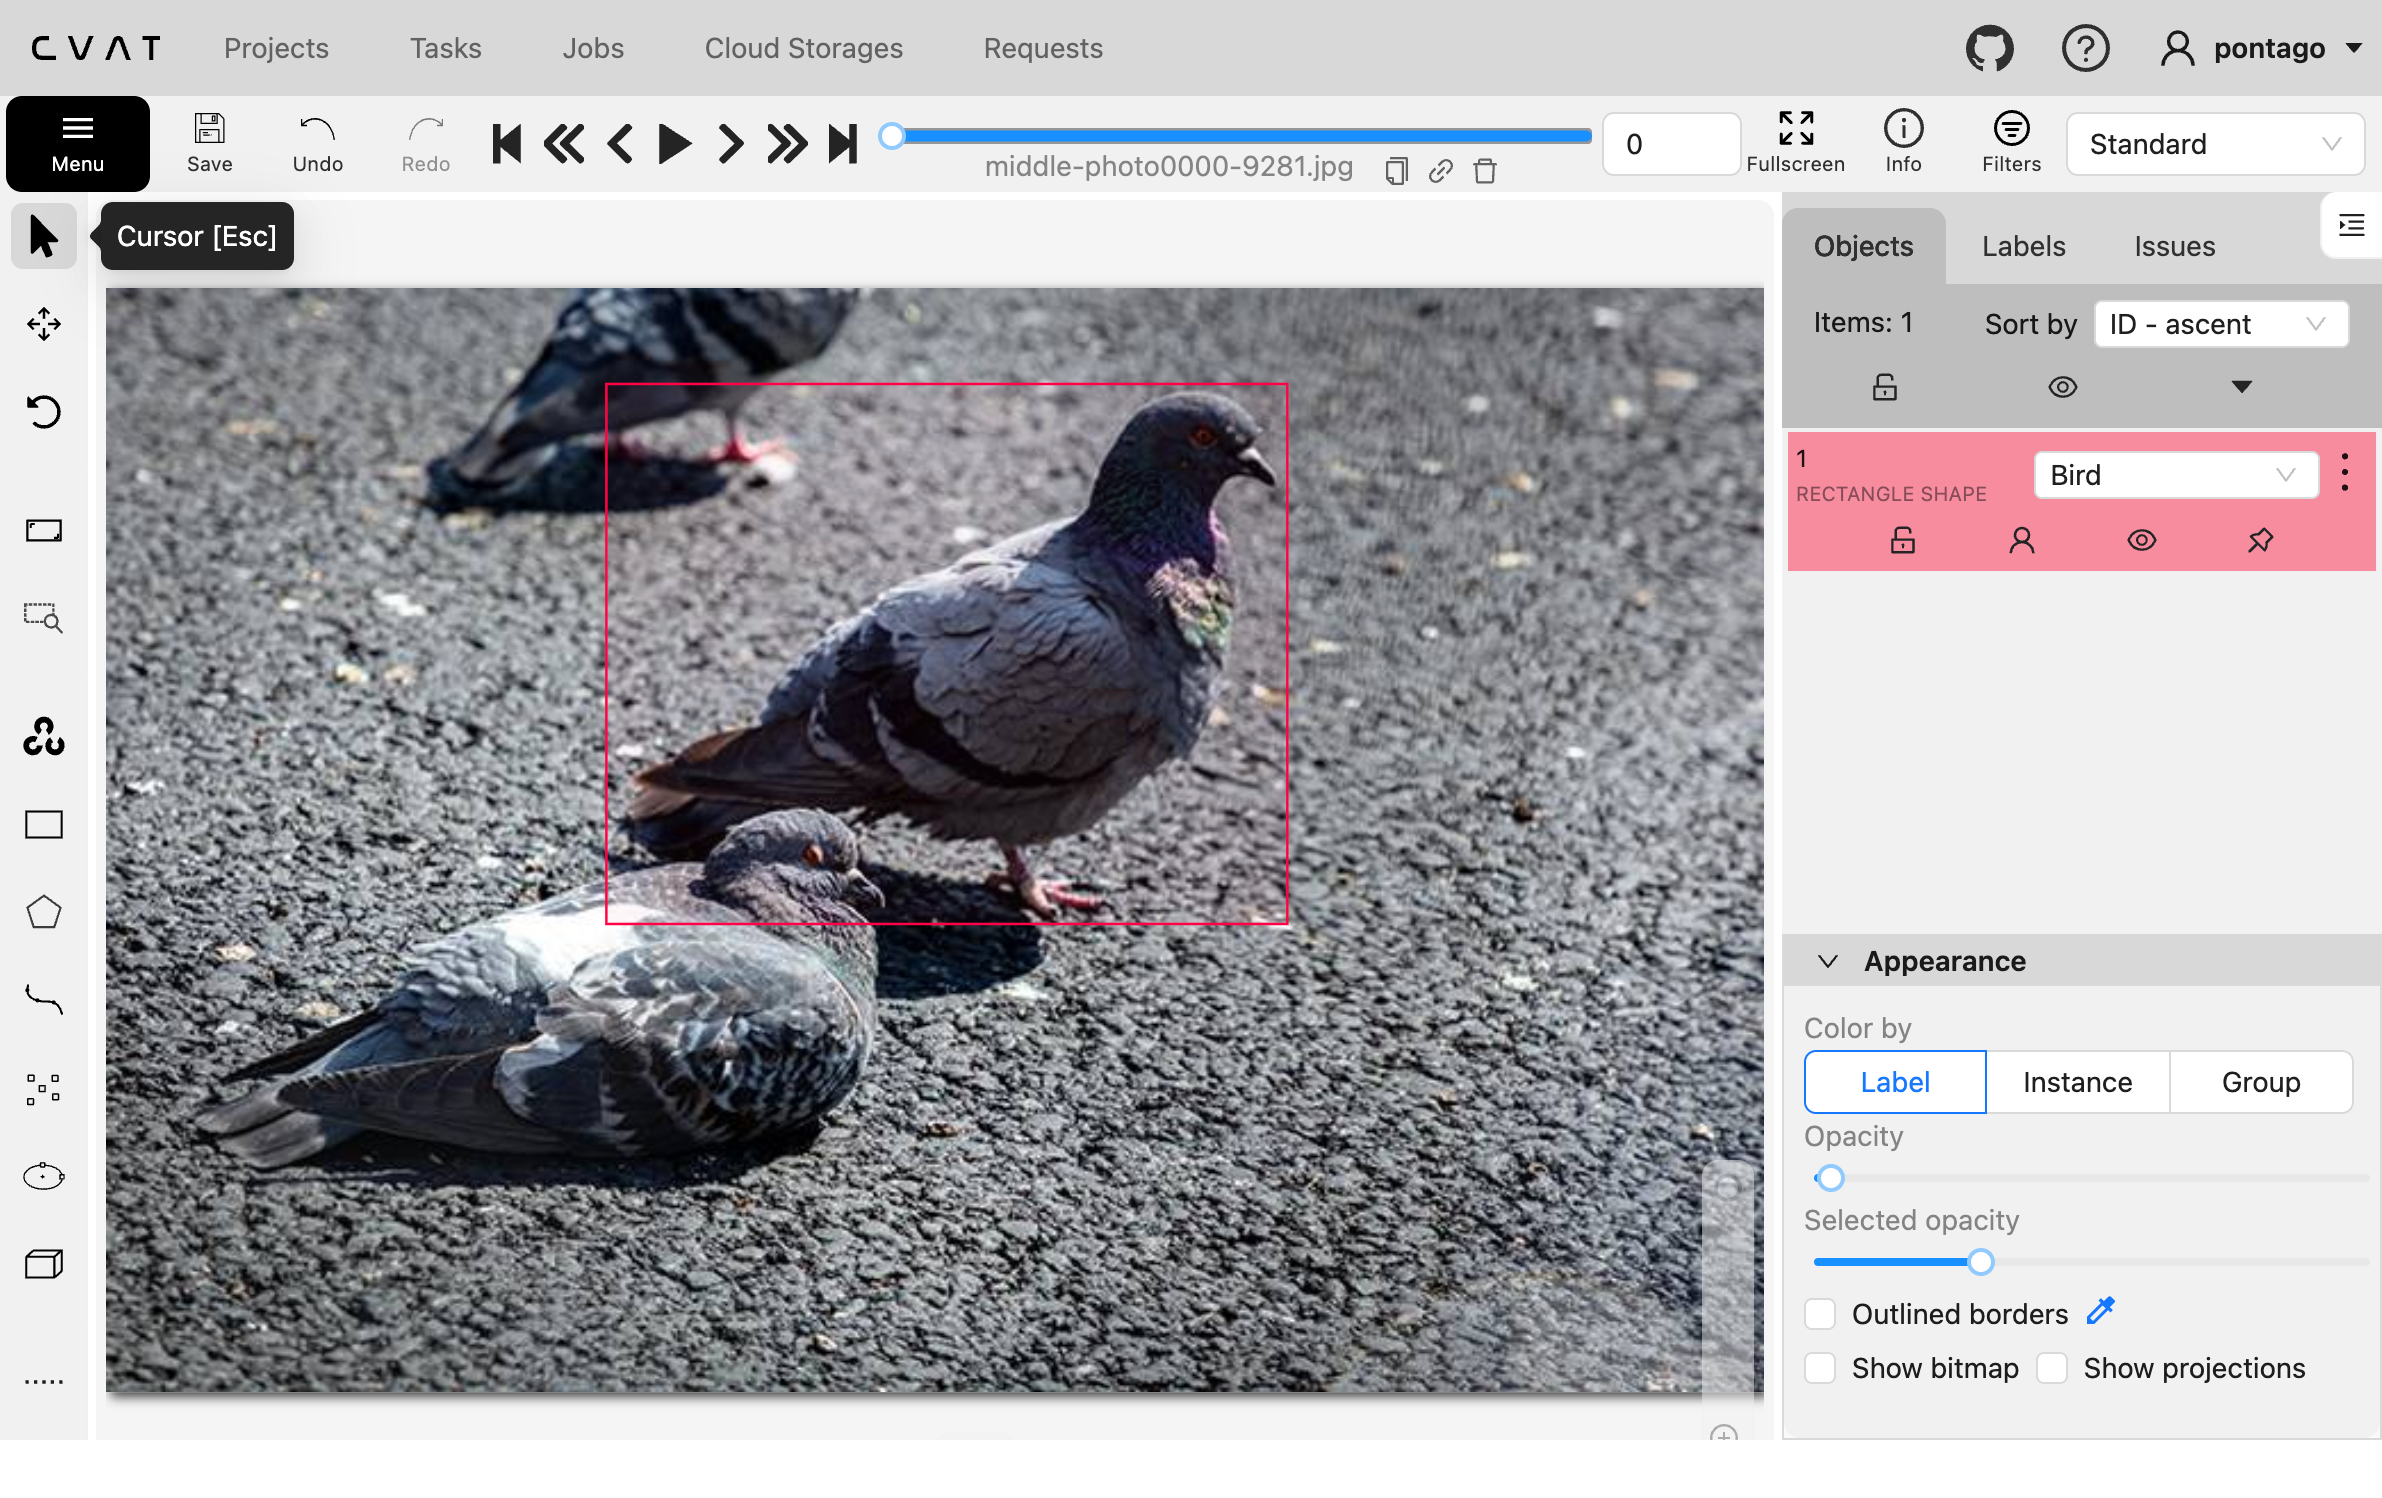Enable Show bitmap checkbox

pyautogui.click(x=1820, y=1368)
